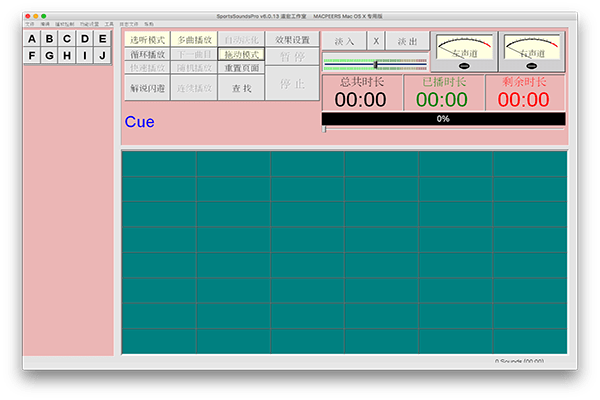The image size is (600, 400).
Task: Open 效果设置 effect settings
Action: (x=292, y=40)
